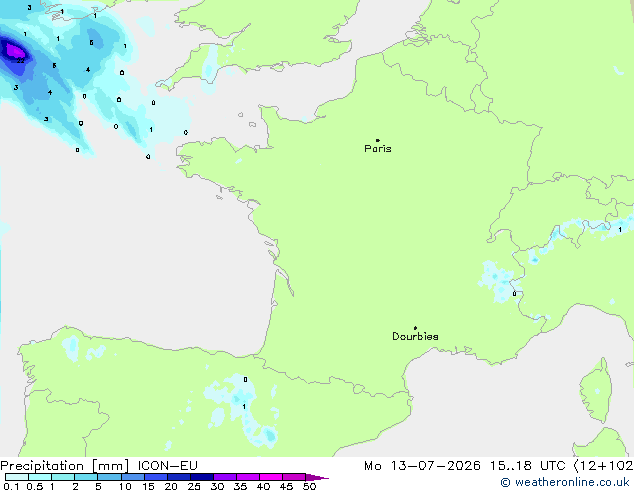
Task: Click the dot marker above Paris
Action: click(x=378, y=140)
